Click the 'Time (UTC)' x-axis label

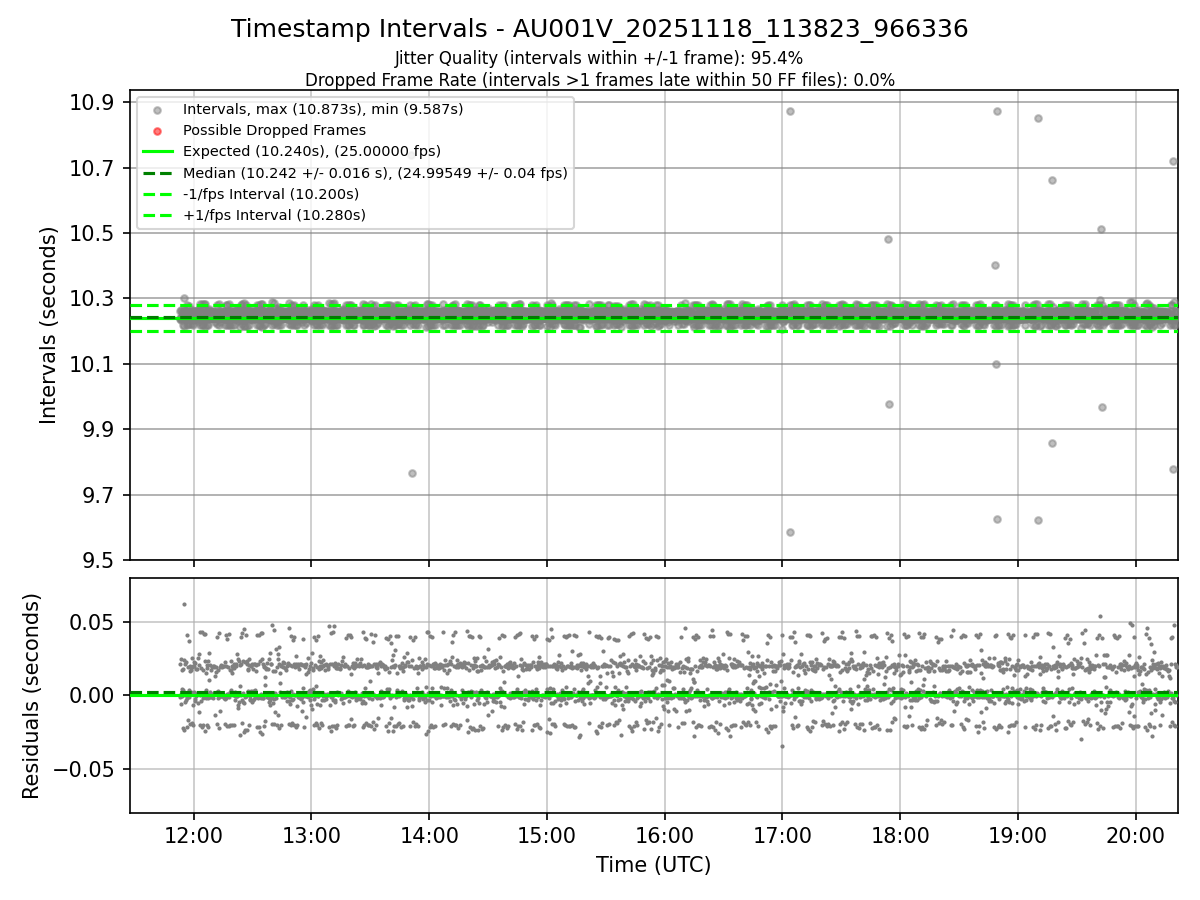[653, 865]
